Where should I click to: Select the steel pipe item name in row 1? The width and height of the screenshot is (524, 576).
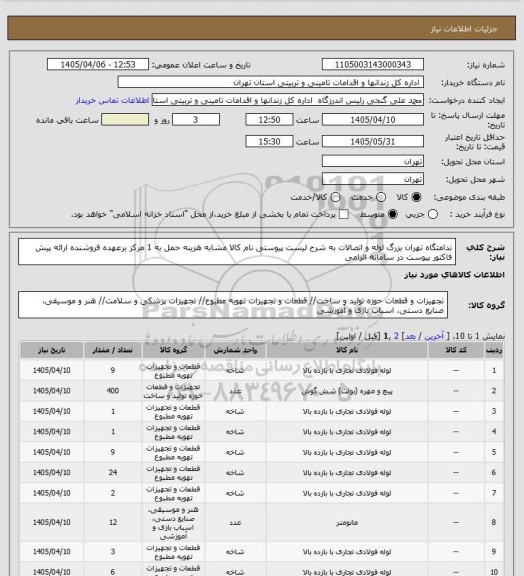[347, 371]
